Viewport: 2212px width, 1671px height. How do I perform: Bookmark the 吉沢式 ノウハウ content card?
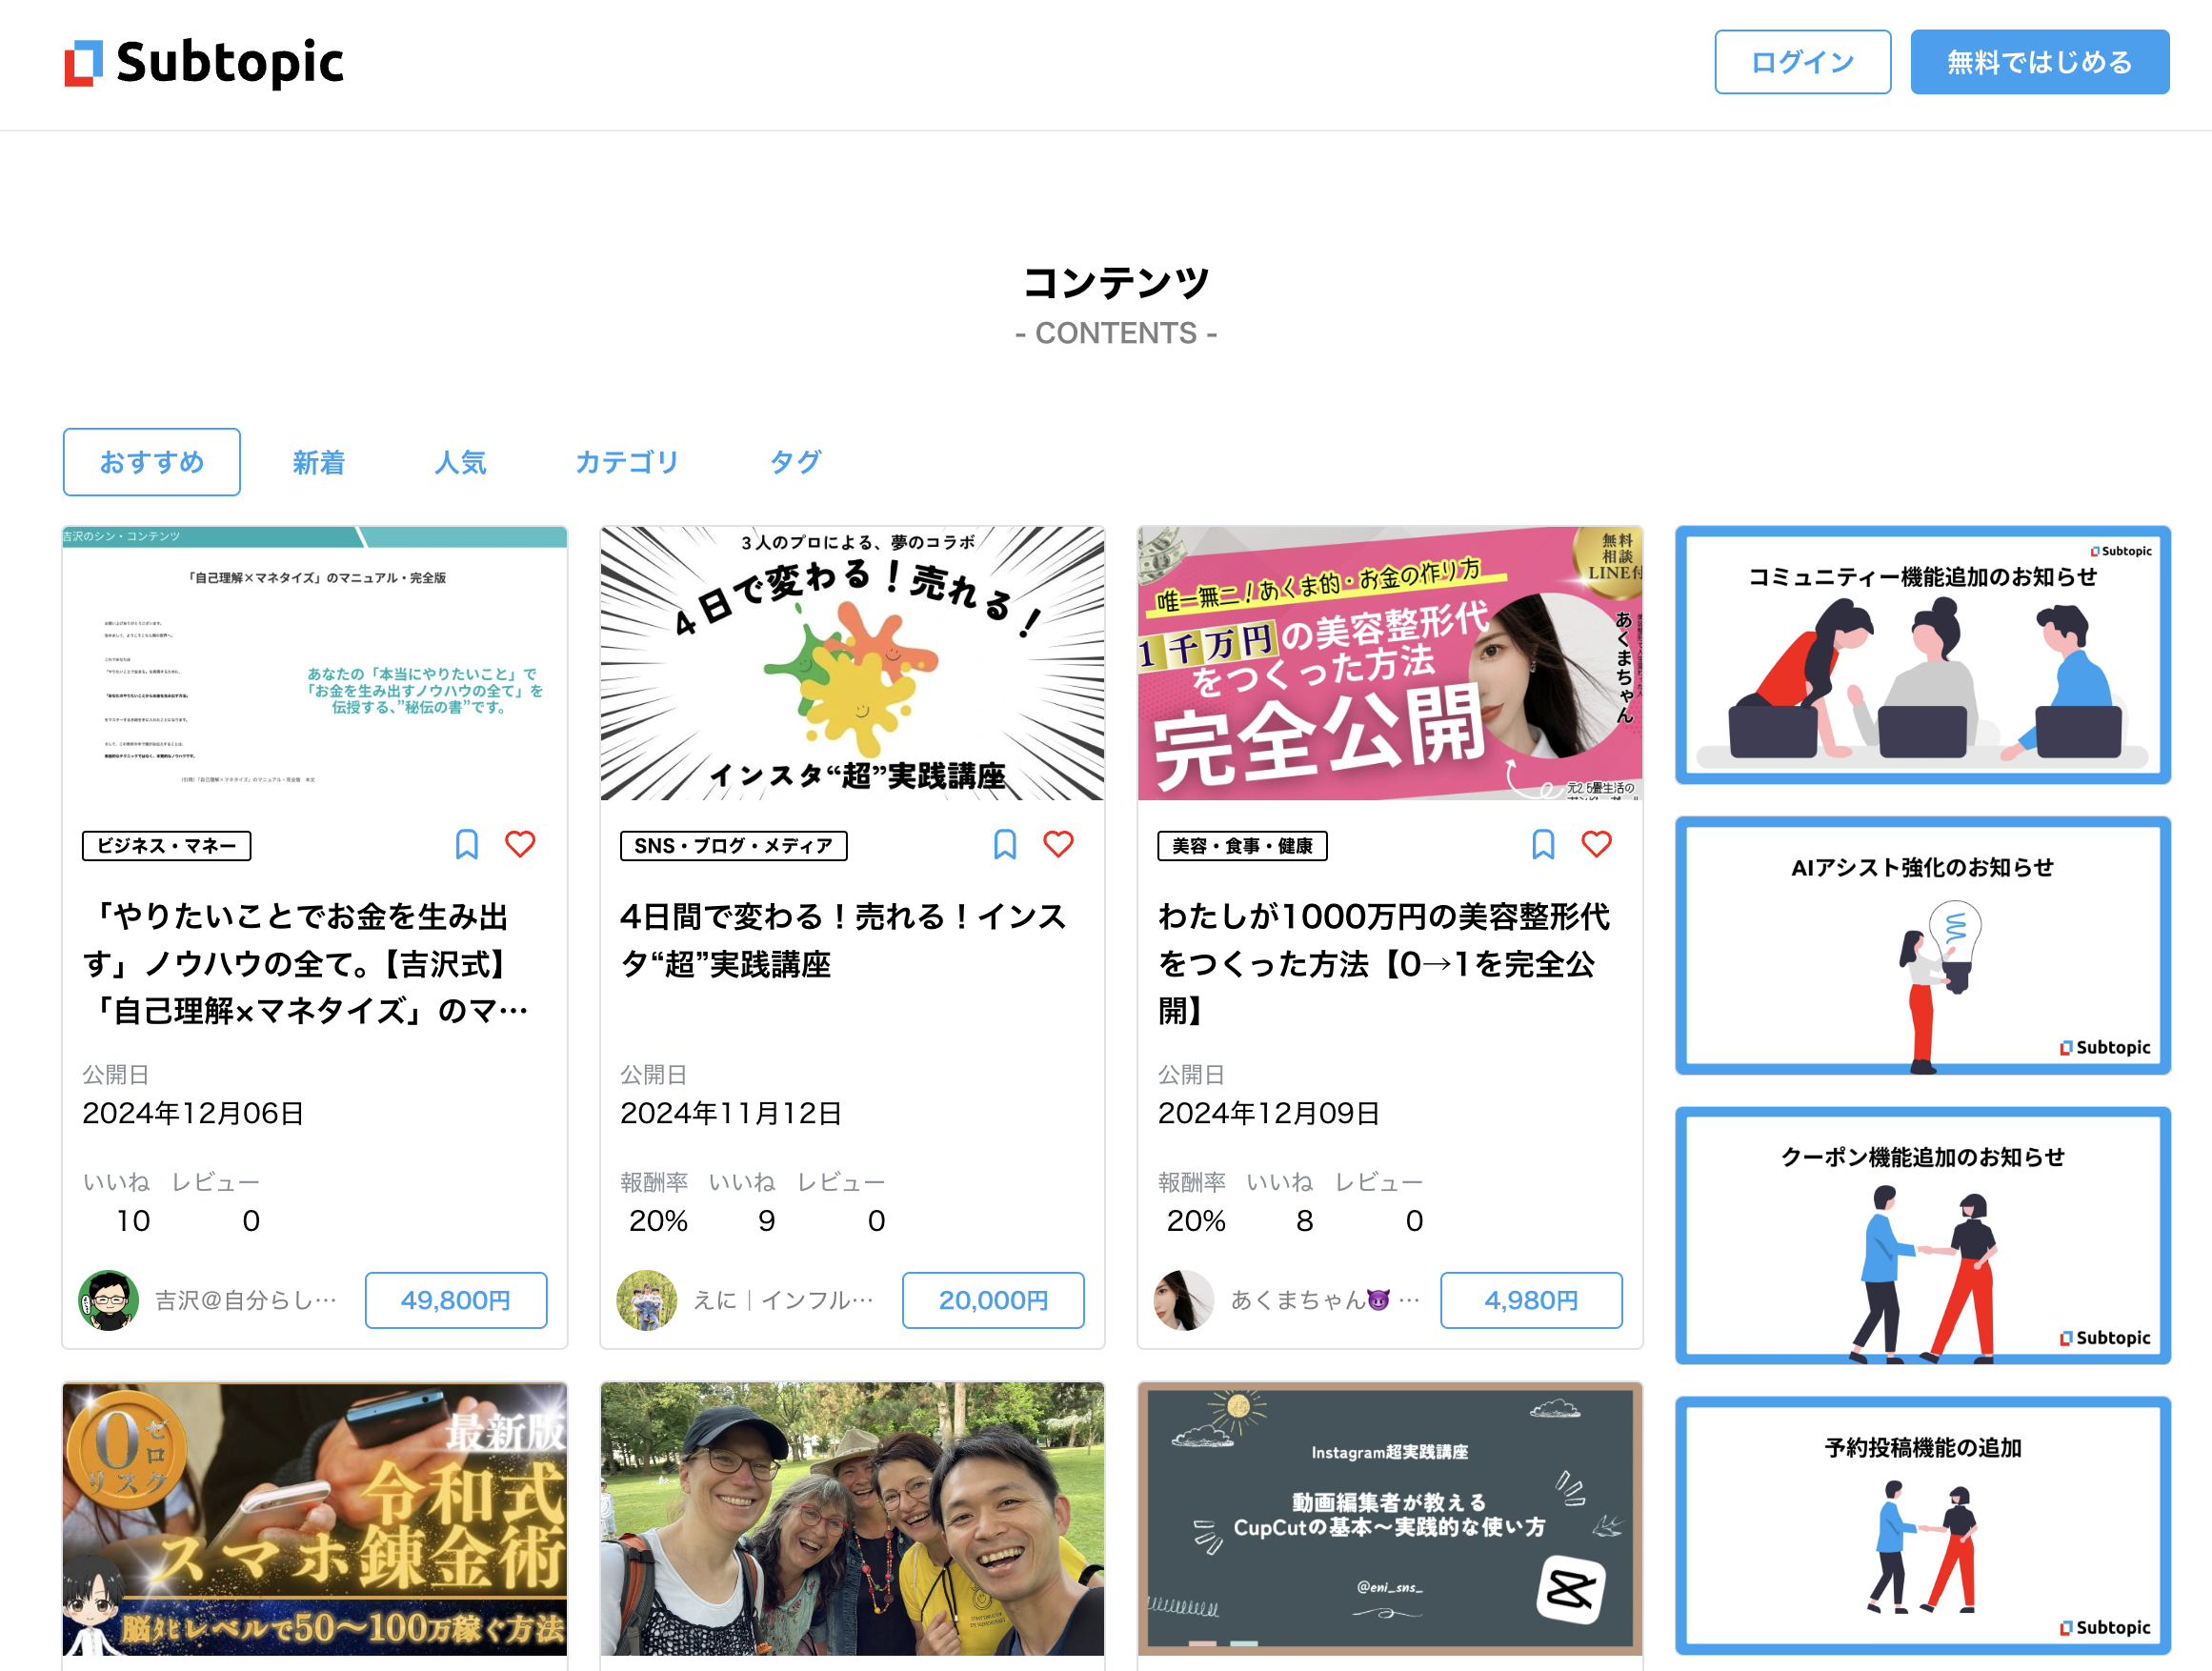(466, 845)
